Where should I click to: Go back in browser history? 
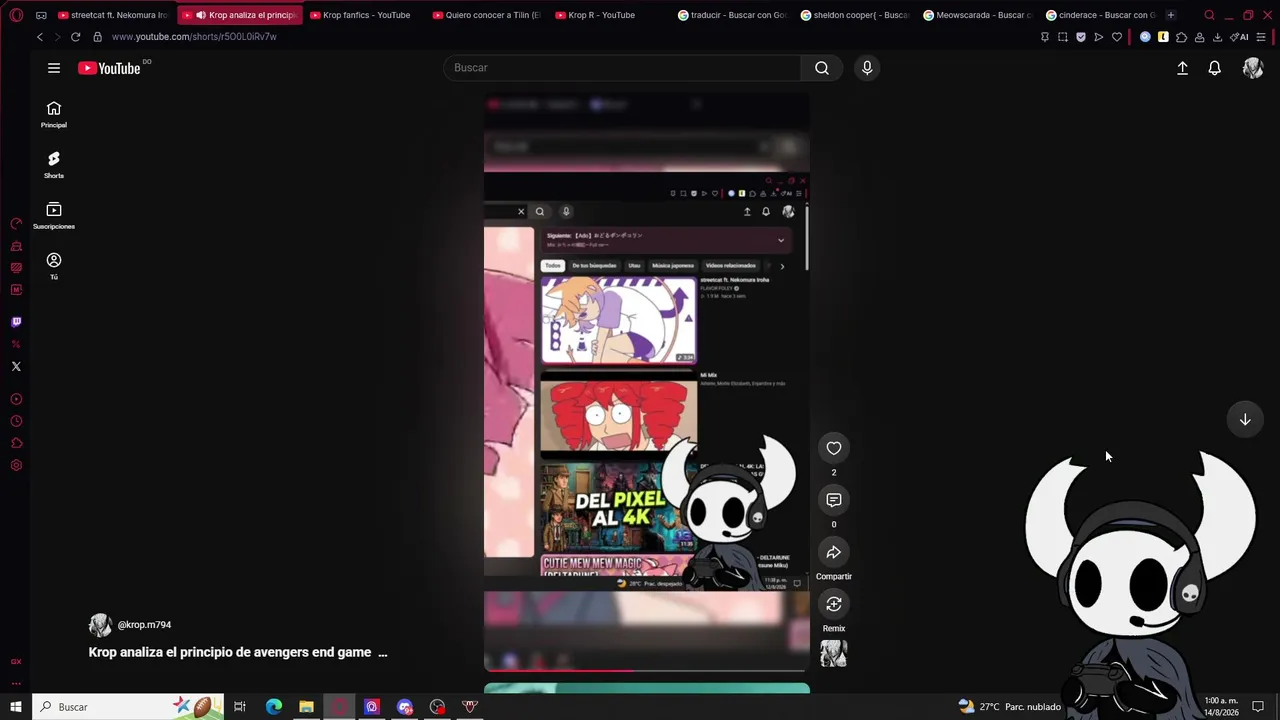point(40,37)
